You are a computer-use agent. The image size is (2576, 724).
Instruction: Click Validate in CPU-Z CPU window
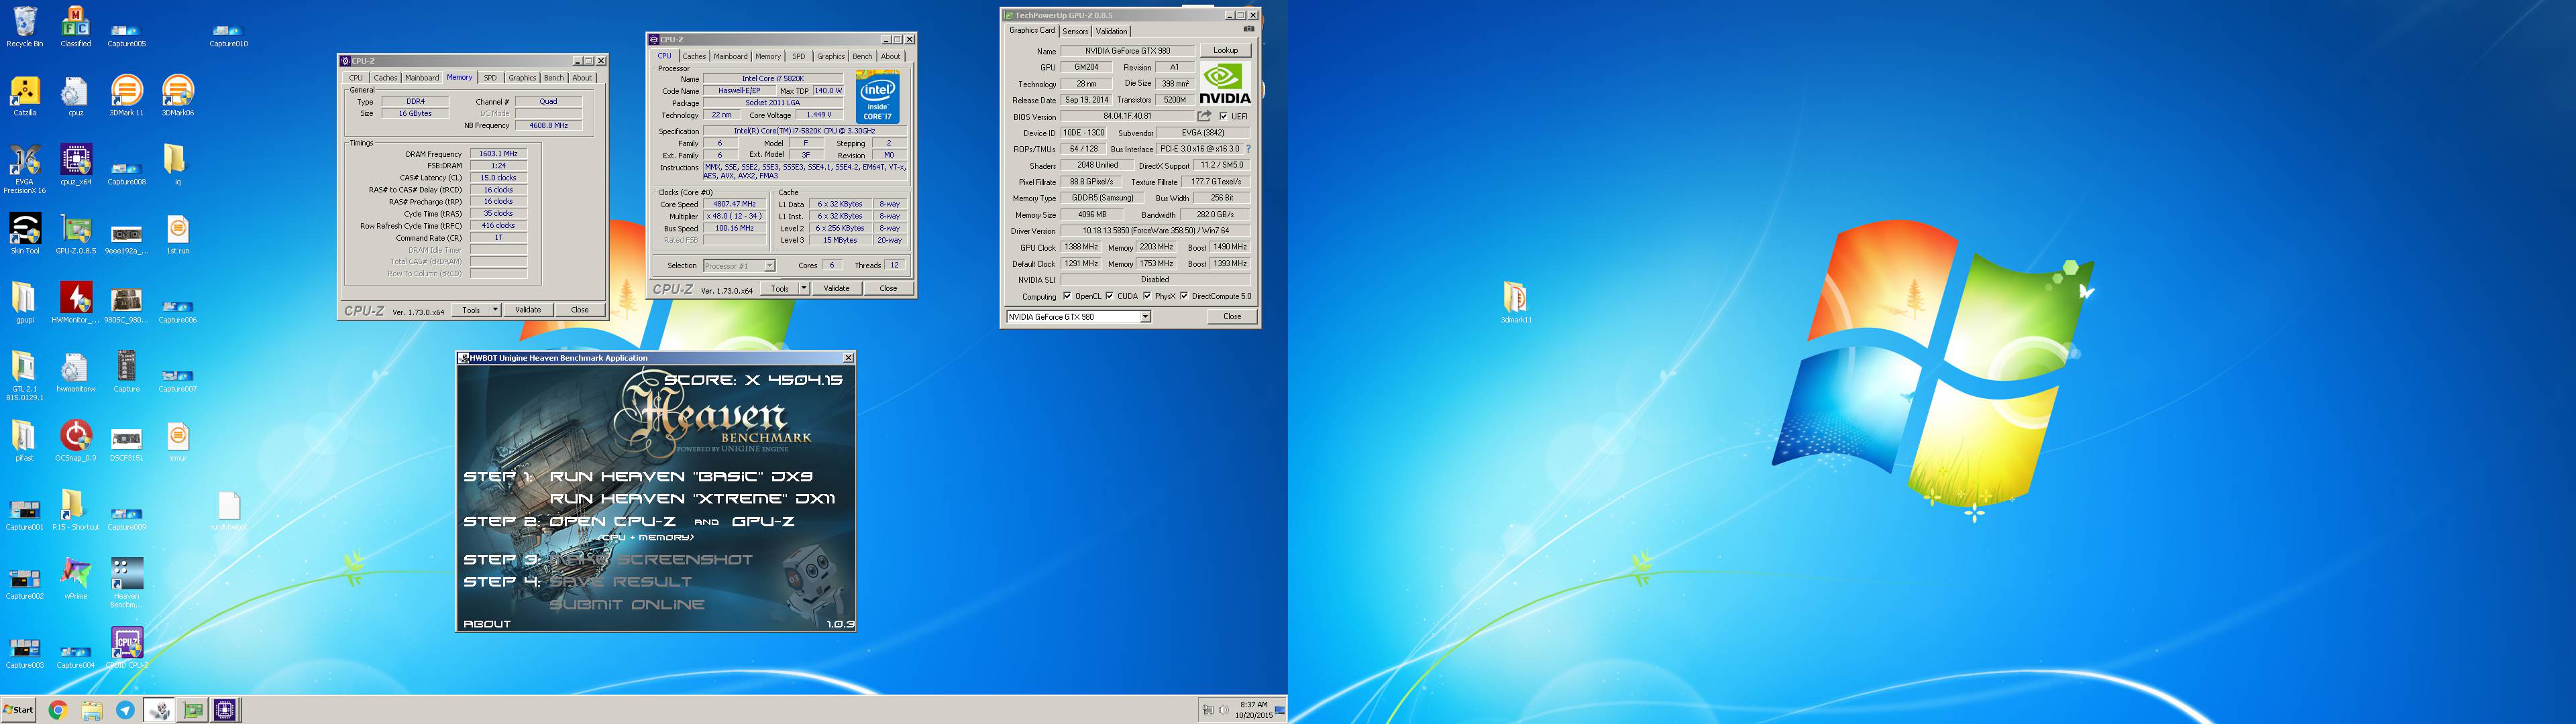836,288
